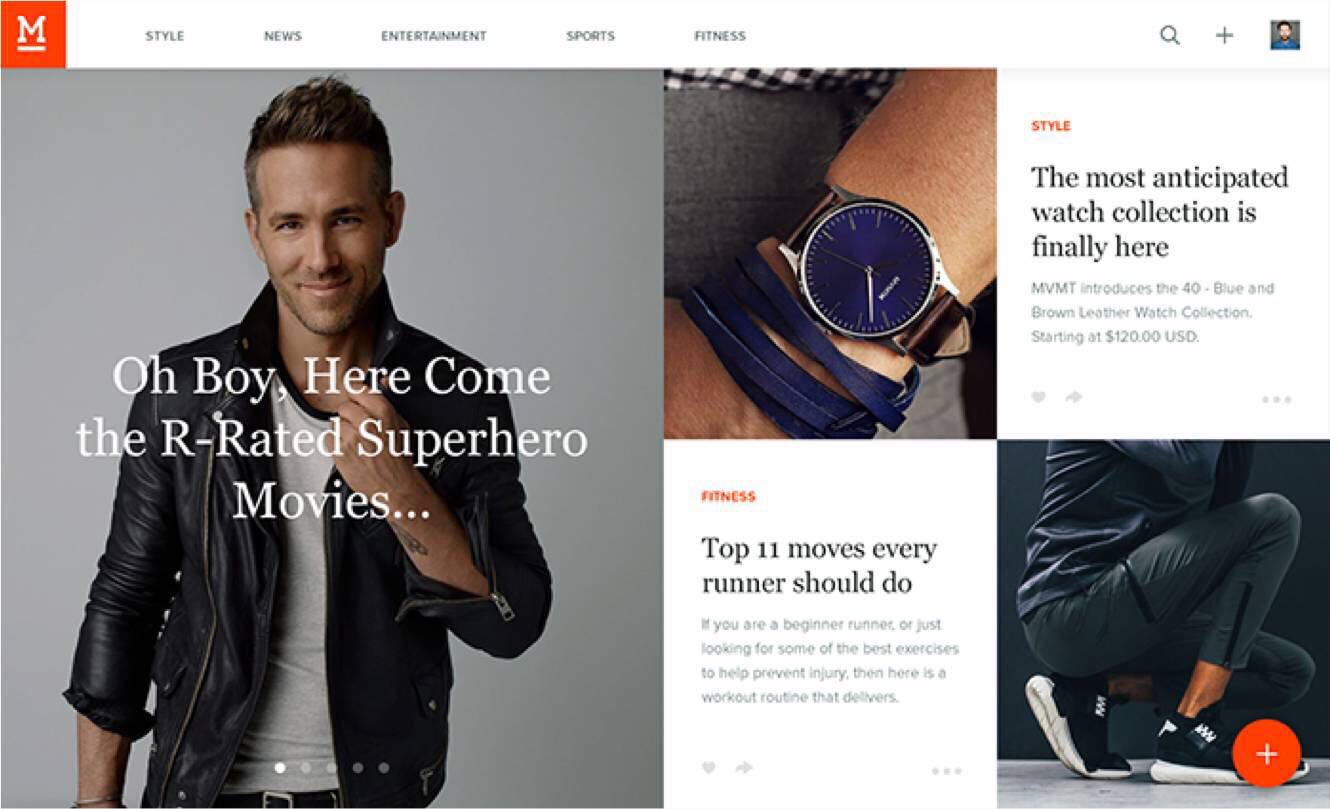1330x809 pixels.
Task: Select the third carousel slide dot
Action: point(332,768)
